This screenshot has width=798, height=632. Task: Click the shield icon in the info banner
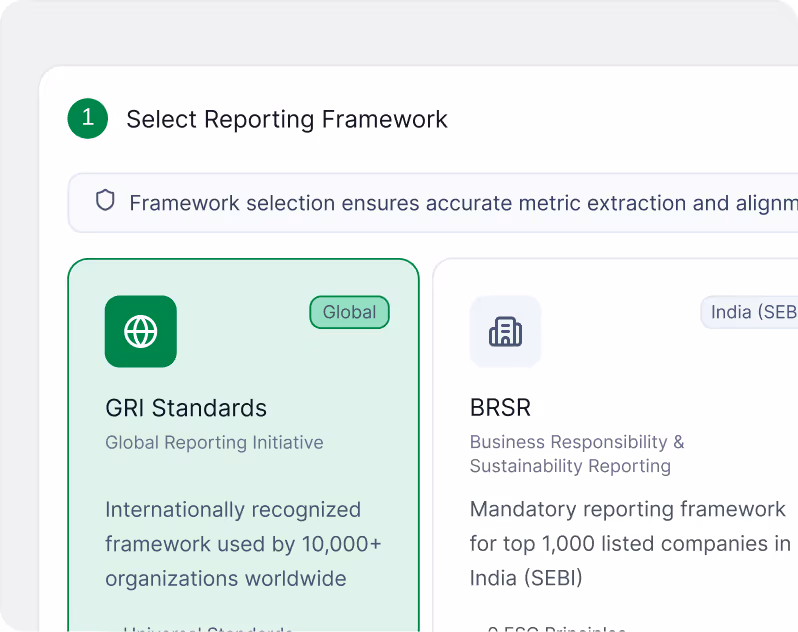pyautogui.click(x=105, y=201)
